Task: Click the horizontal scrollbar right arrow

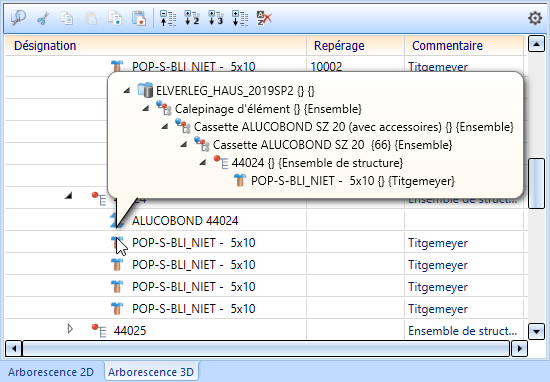Action: pyautogui.click(x=519, y=349)
